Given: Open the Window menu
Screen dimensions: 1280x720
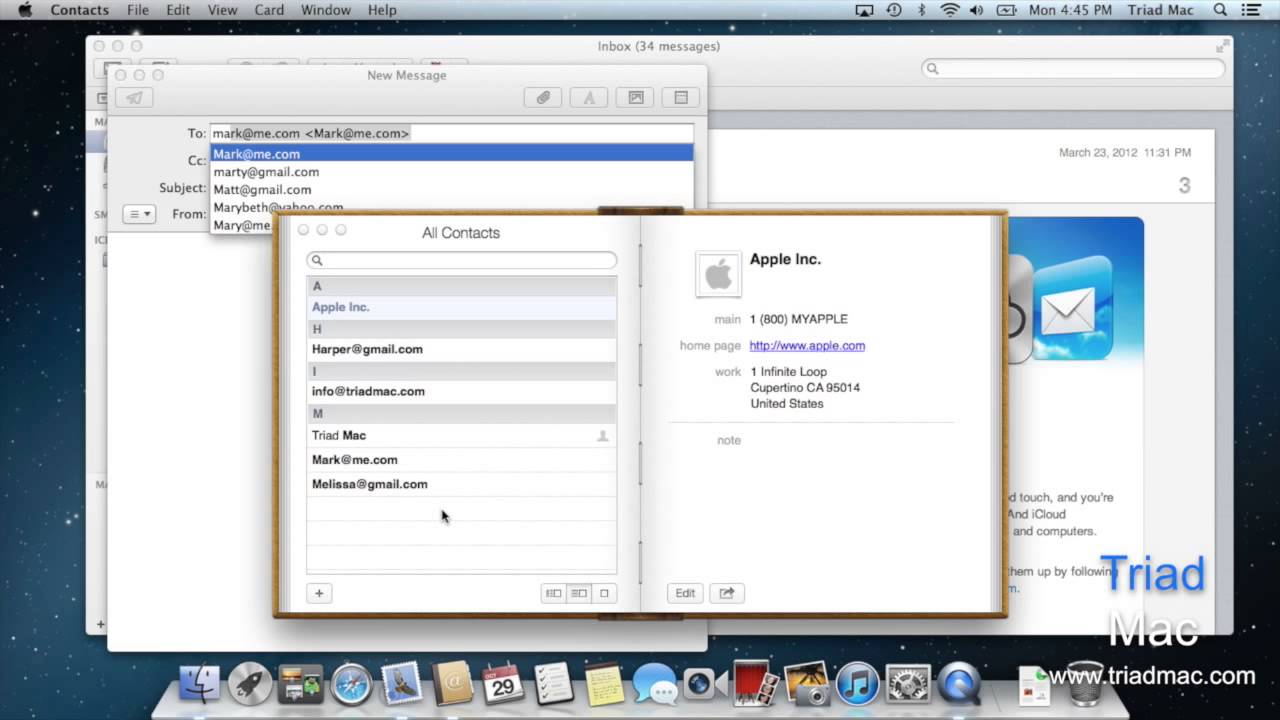Looking at the screenshot, I should pos(326,10).
